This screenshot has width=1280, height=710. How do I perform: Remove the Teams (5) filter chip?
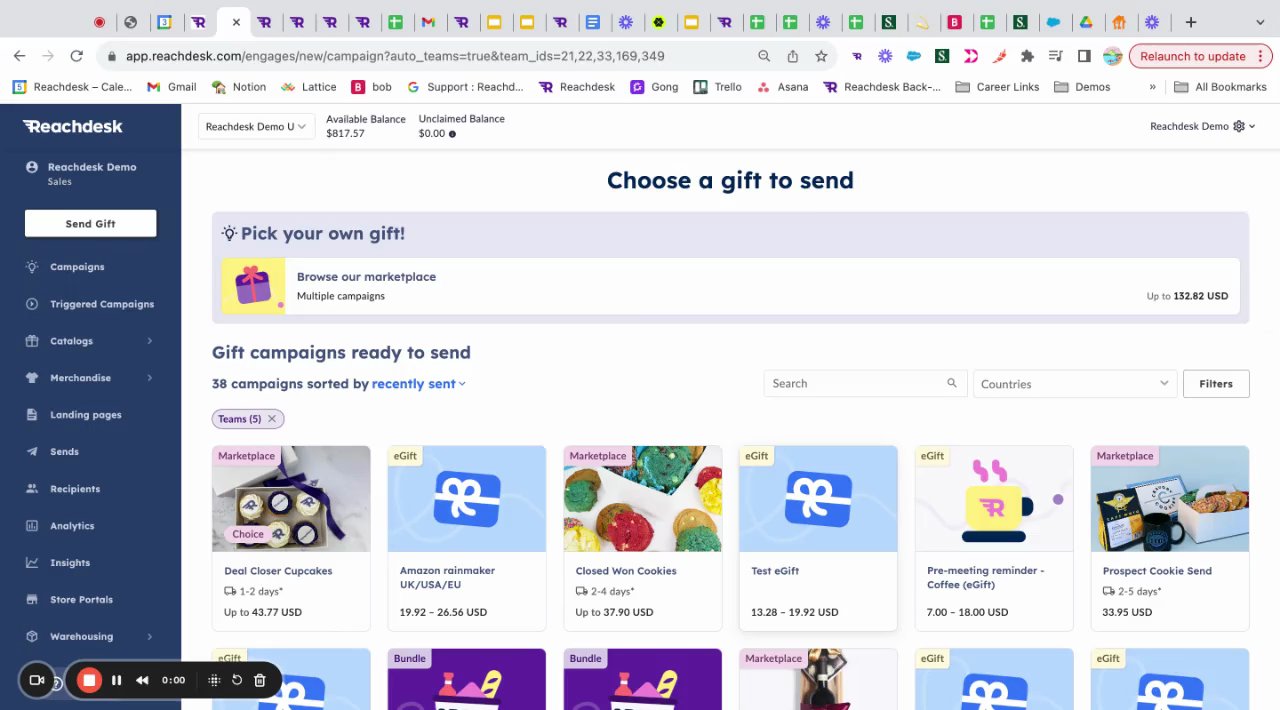click(x=271, y=419)
